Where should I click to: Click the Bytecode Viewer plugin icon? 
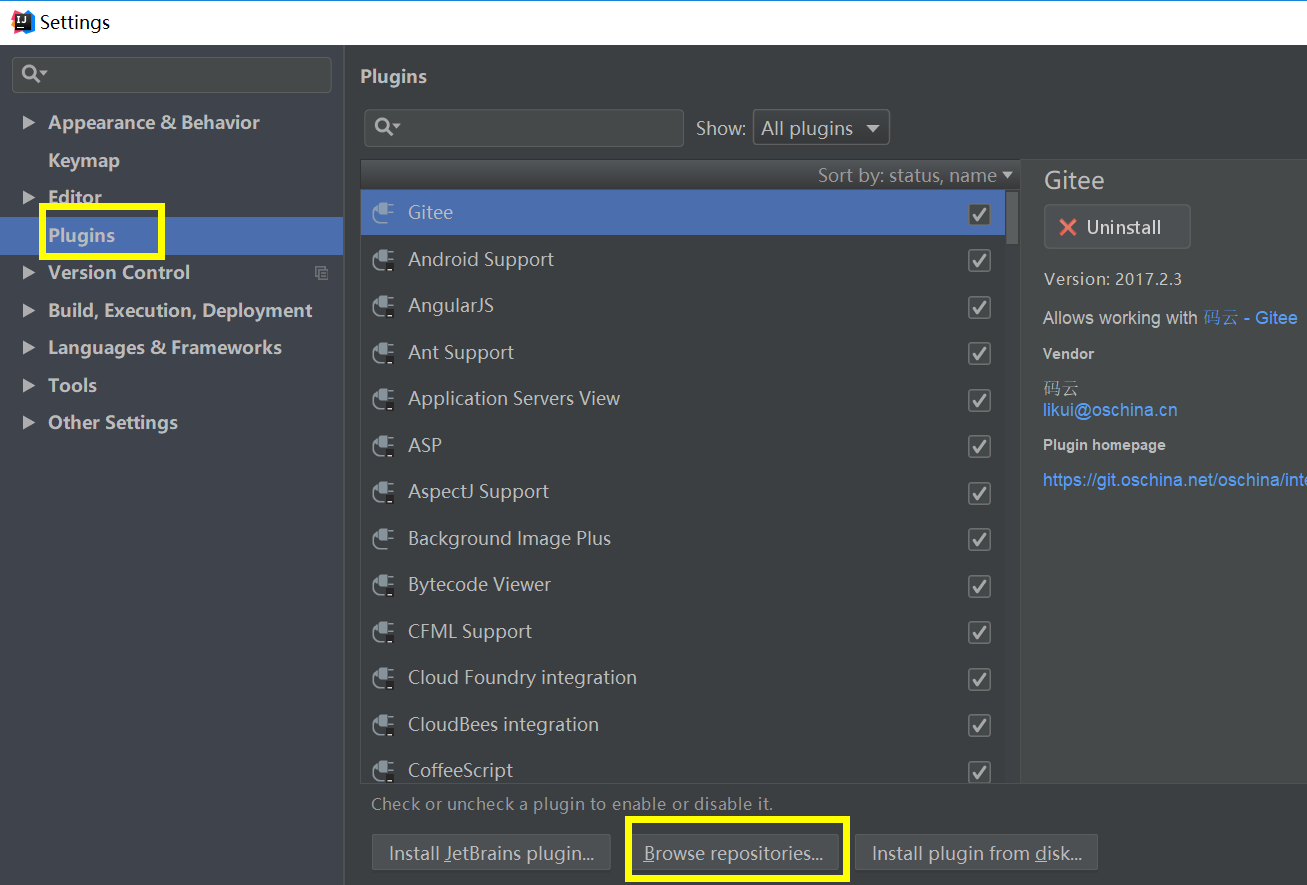pyautogui.click(x=383, y=585)
